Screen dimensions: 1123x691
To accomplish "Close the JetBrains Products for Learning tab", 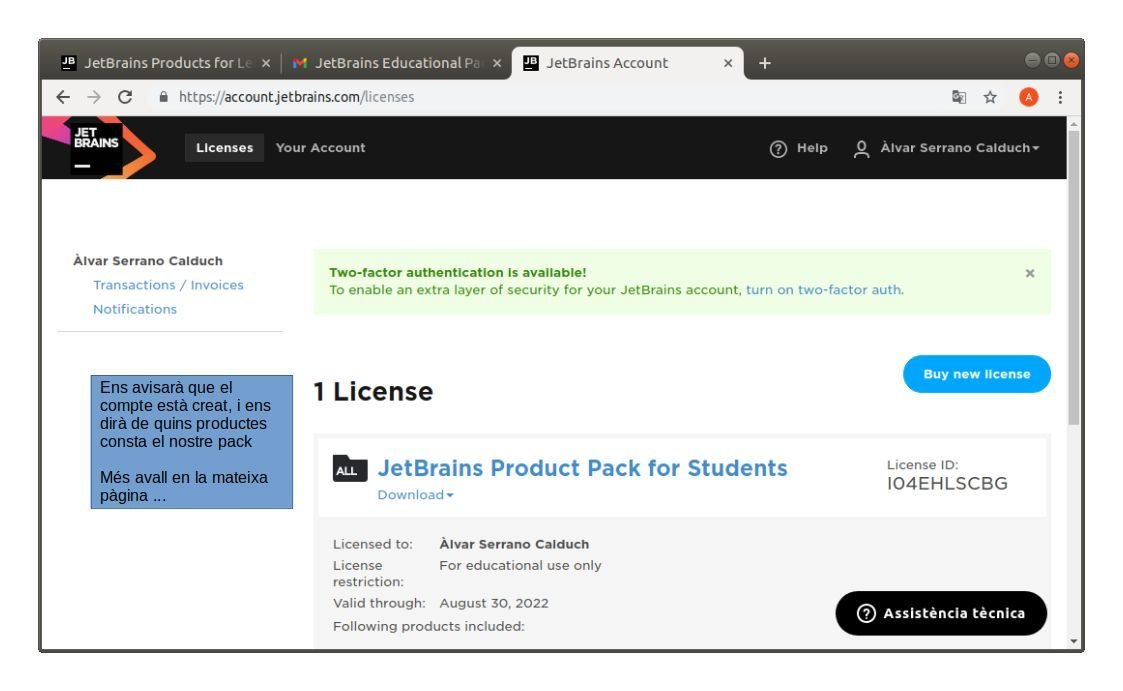I will (266, 63).
